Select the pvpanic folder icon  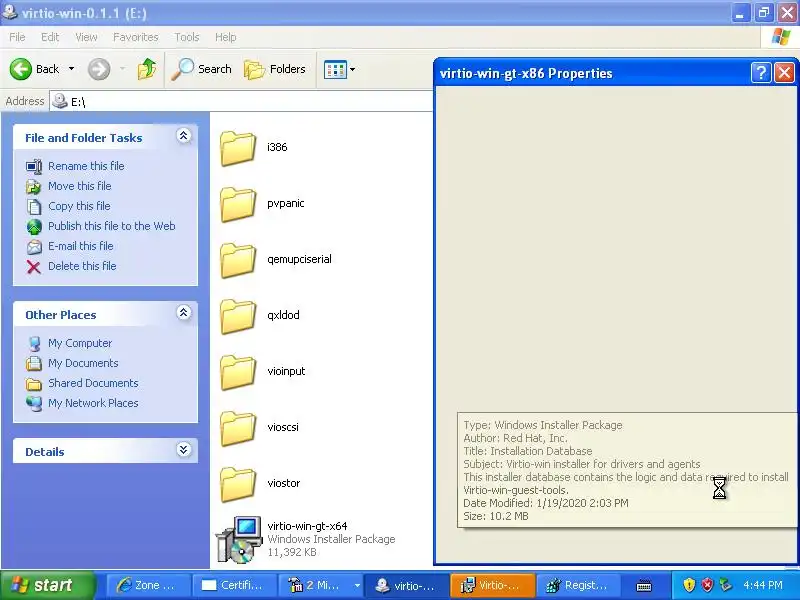click(x=238, y=204)
